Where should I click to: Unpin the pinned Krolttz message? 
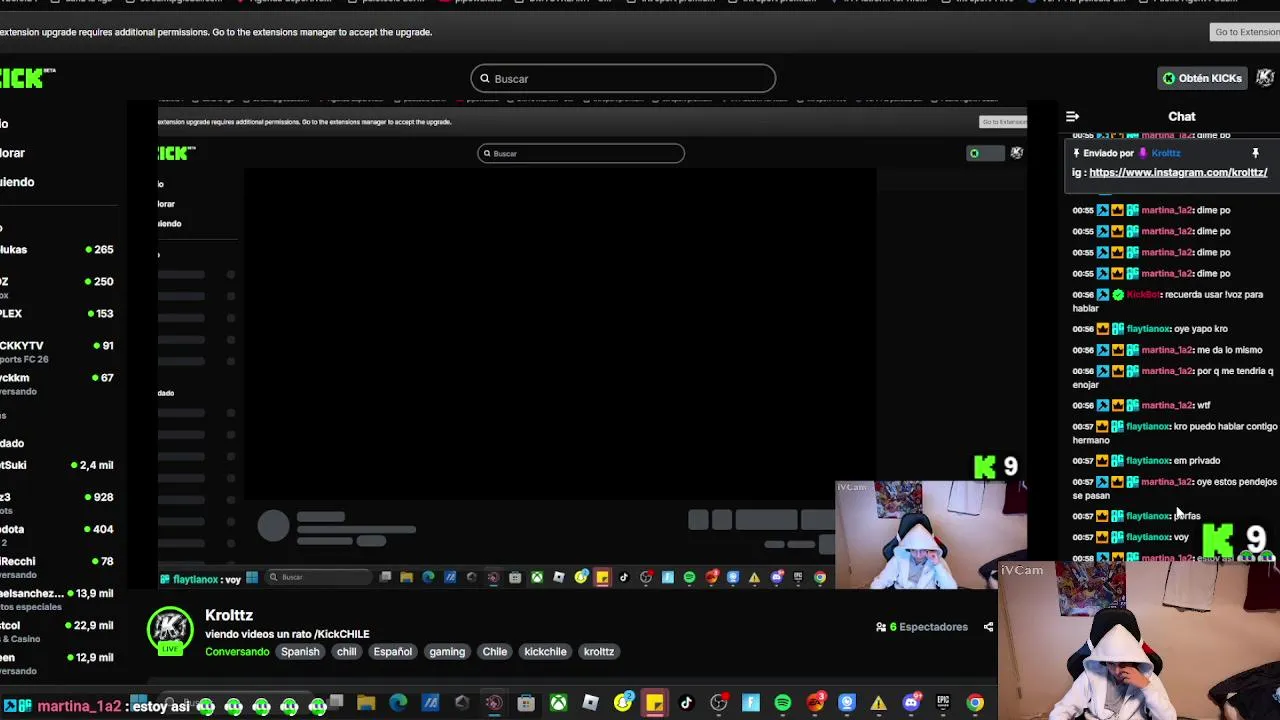[1255, 153]
